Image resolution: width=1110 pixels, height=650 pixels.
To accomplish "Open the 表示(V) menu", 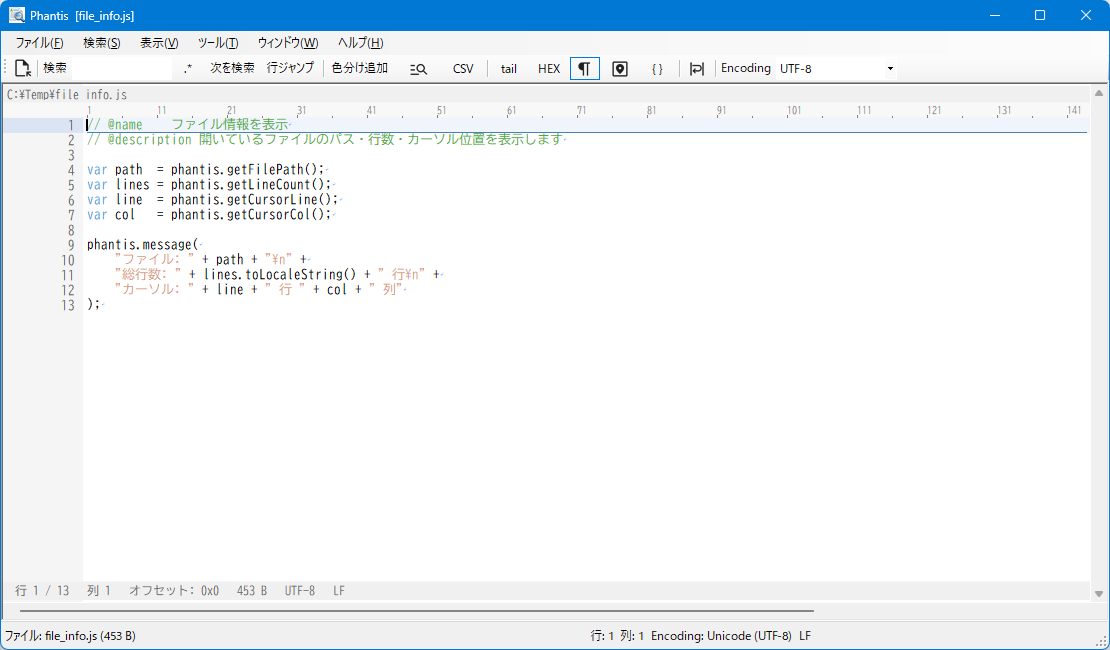I will [159, 43].
